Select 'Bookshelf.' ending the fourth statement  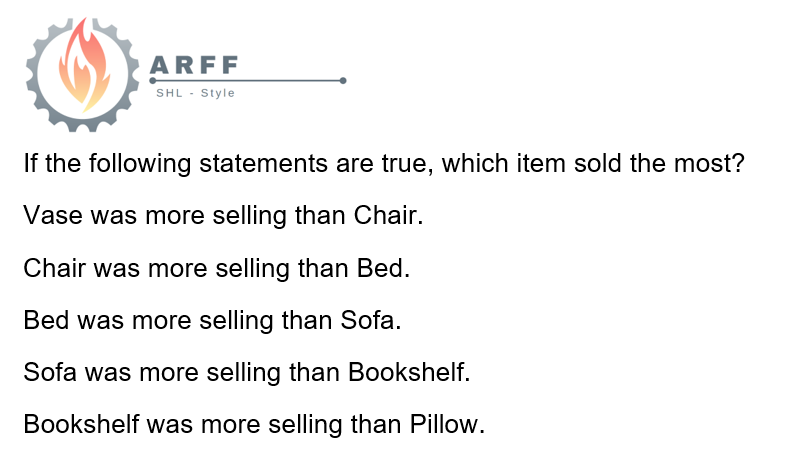point(409,372)
